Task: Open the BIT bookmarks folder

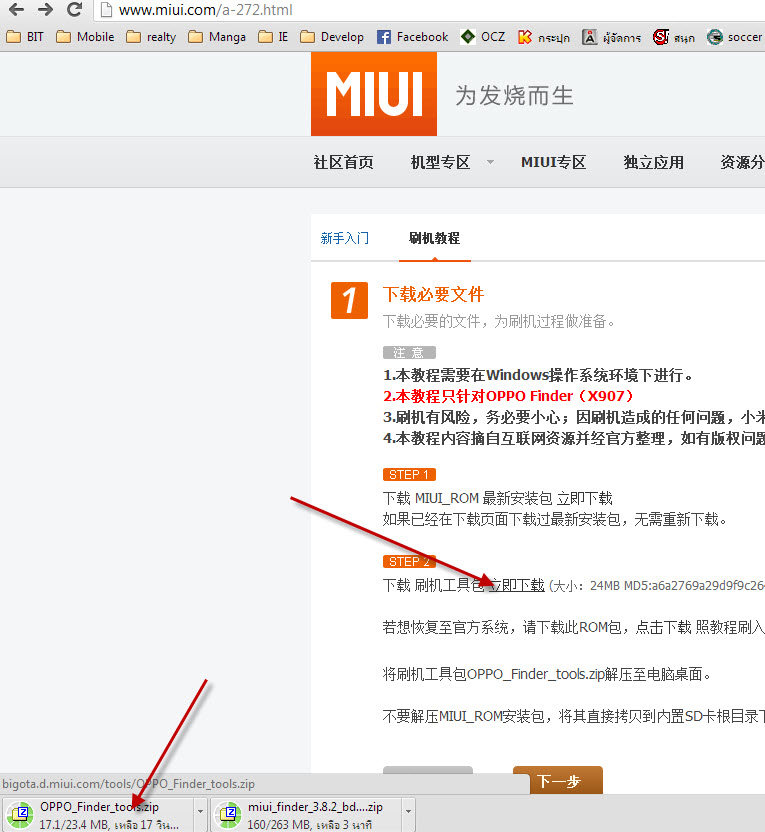Action: (25, 37)
